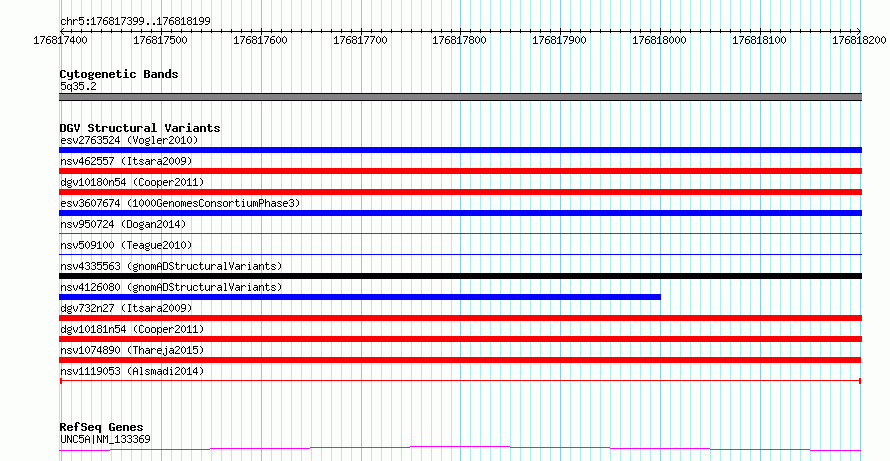
Task: Select the red nsv1074890 feature bar
Action: click(460, 360)
